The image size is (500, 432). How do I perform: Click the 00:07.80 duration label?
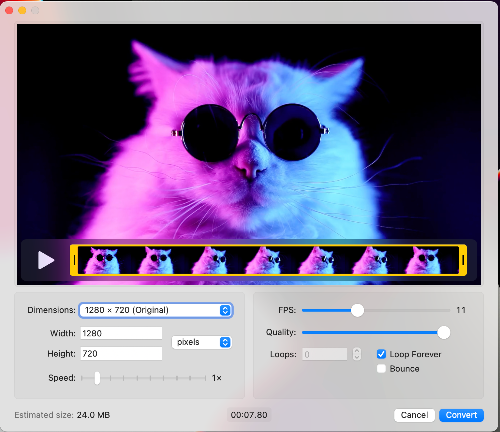(249, 415)
